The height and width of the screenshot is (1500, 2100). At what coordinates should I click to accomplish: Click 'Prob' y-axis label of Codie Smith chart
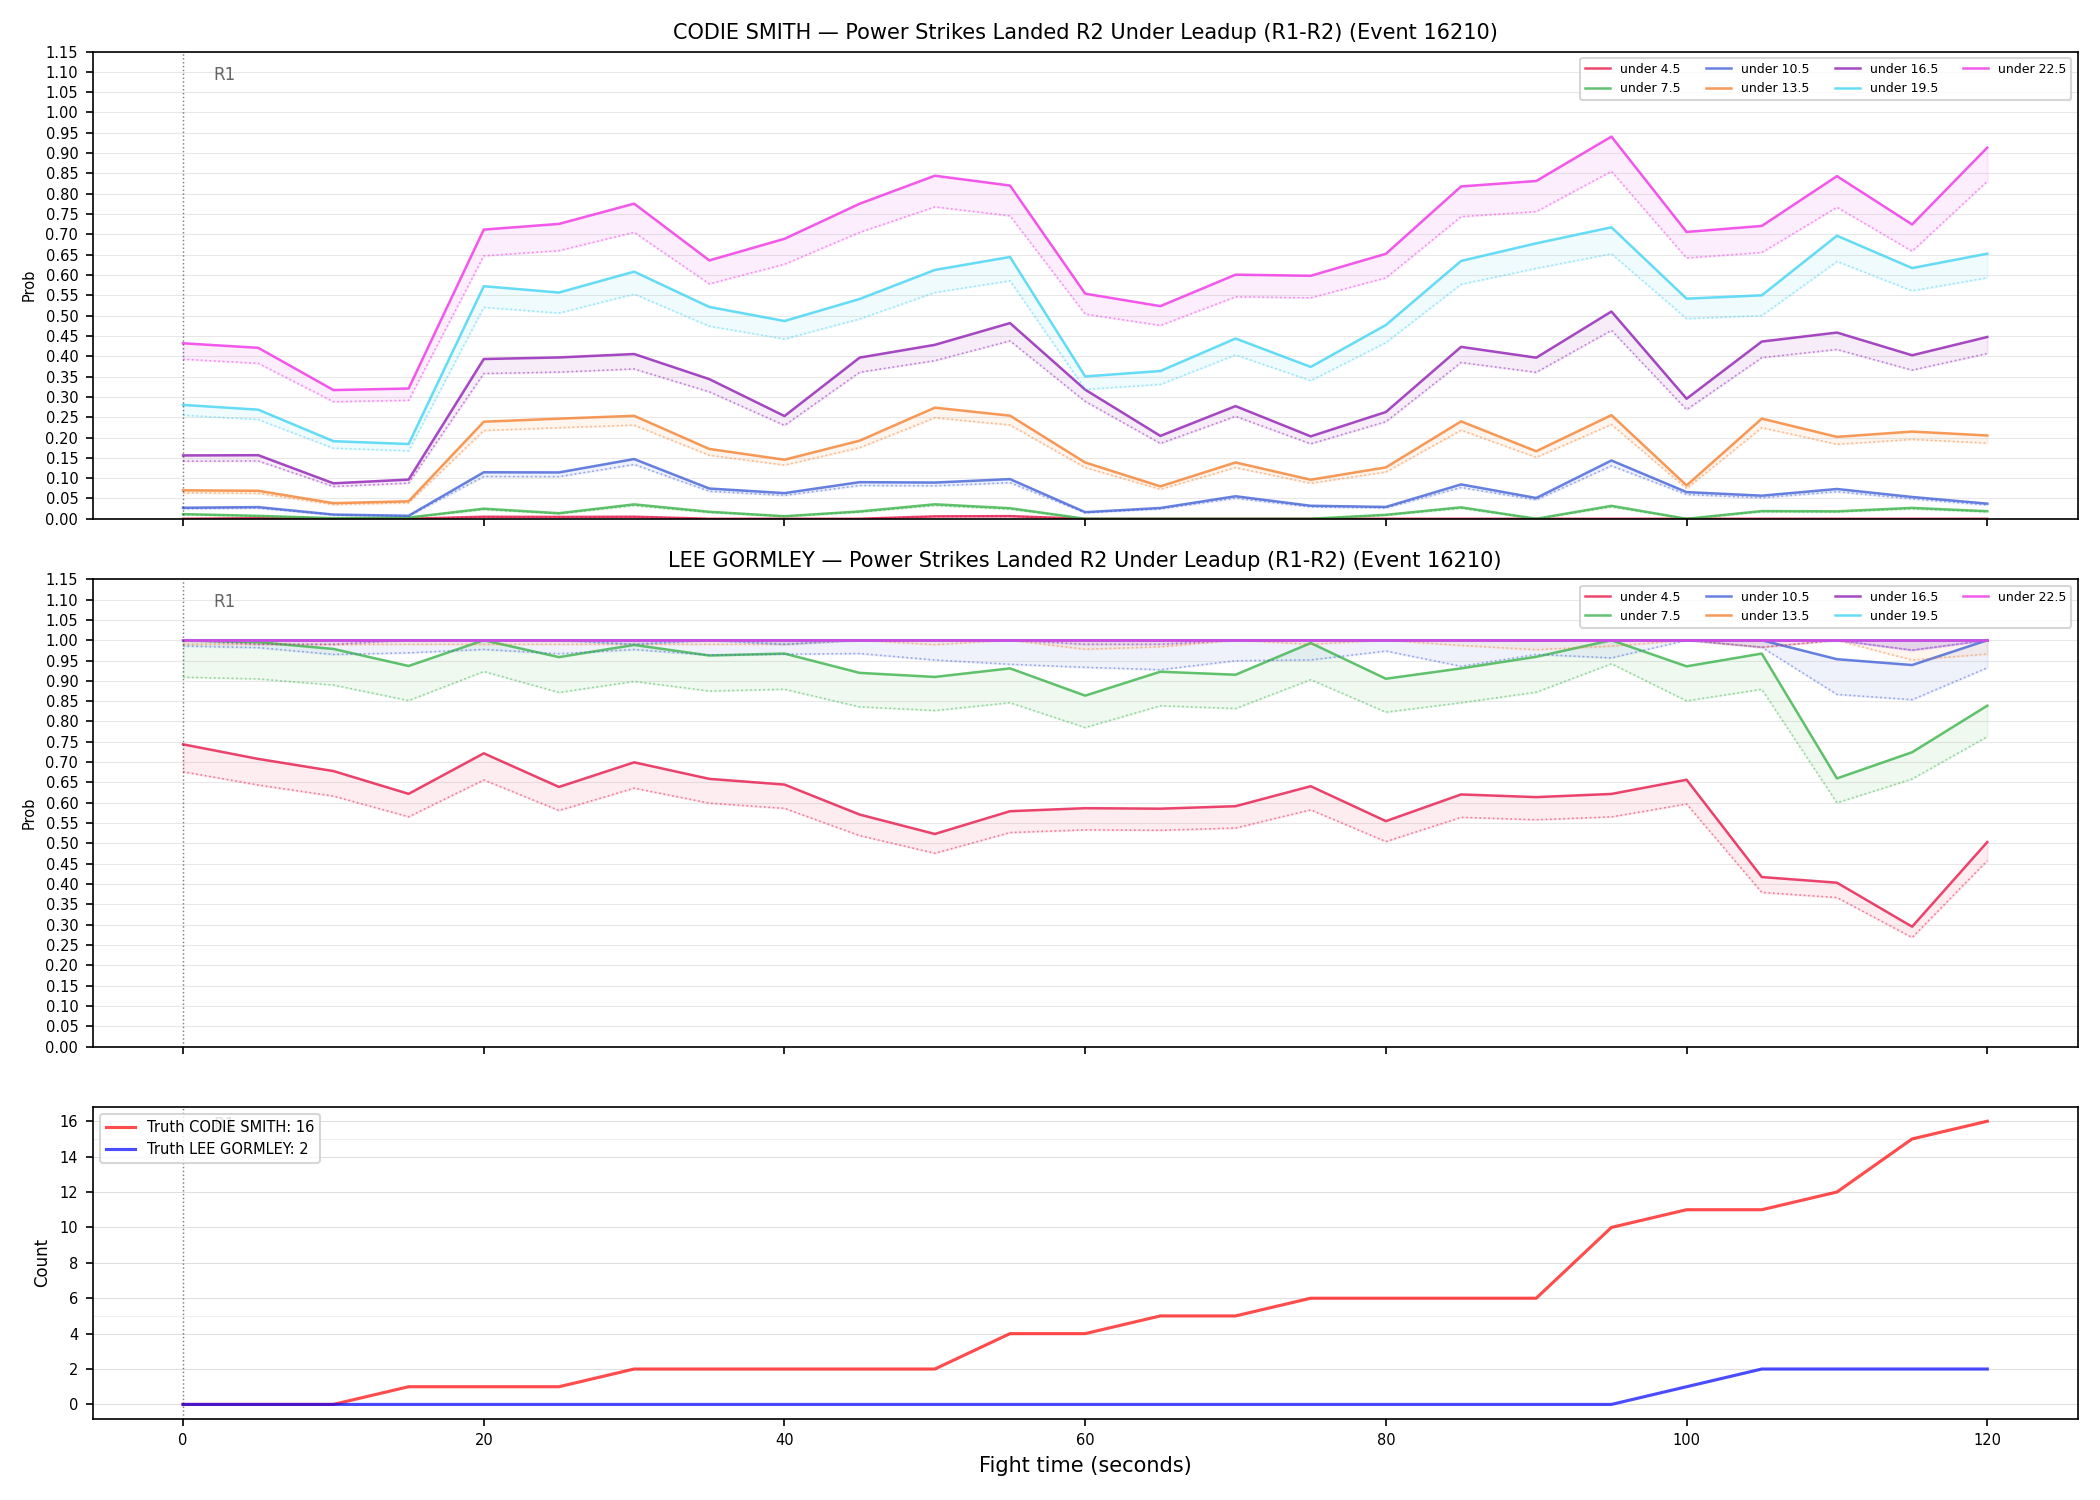pyautogui.click(x=29, y=286)
